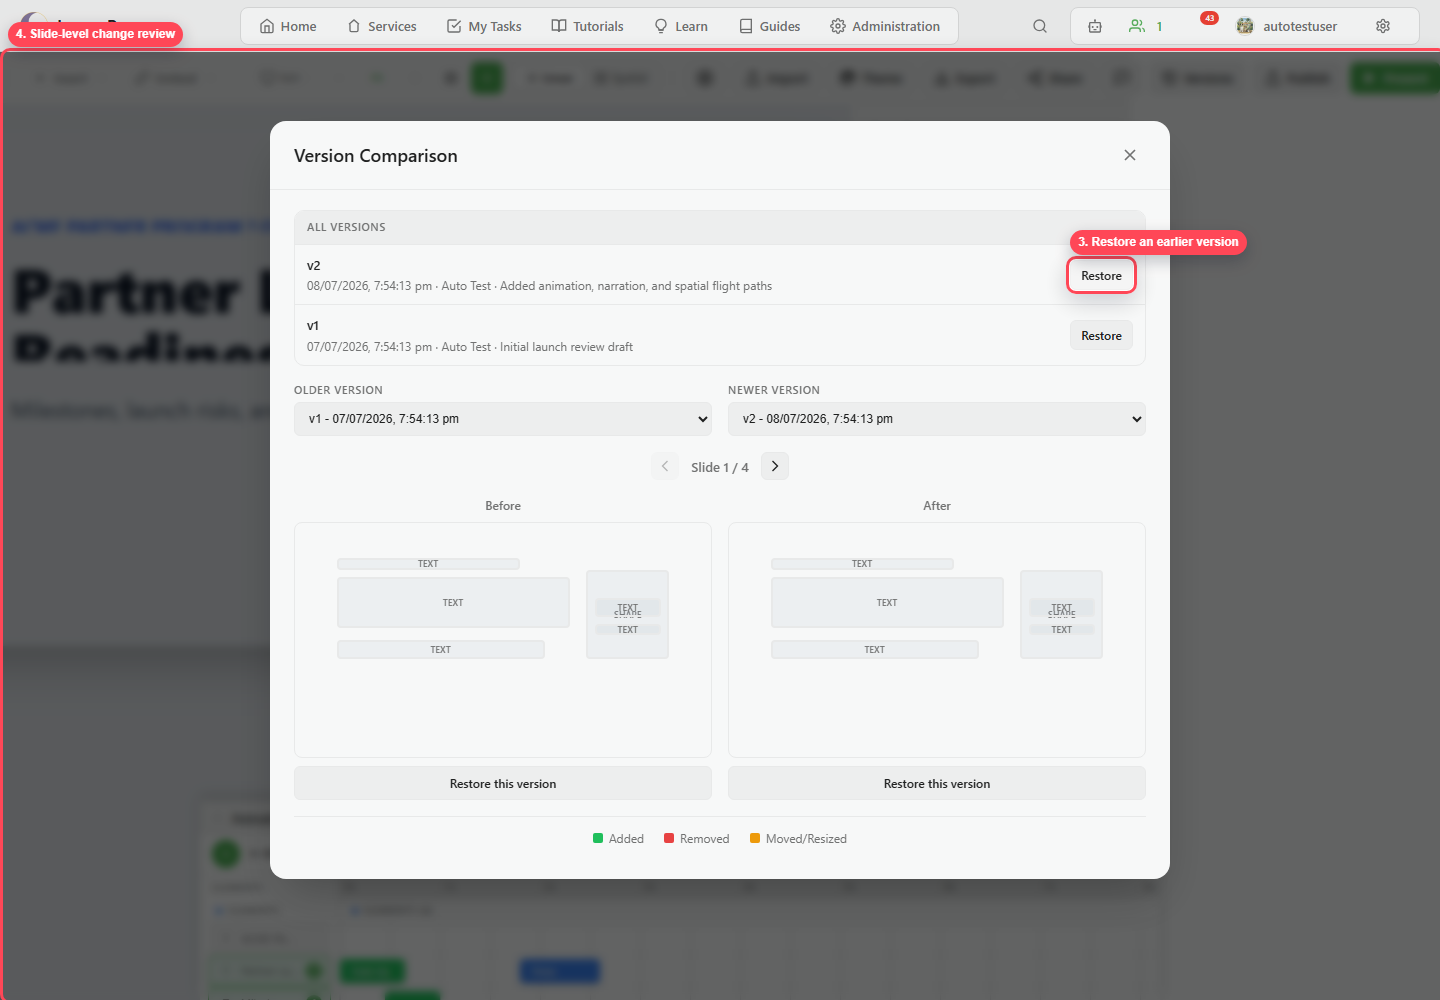The width and height of the screenshot is (1440, 1000).
Task: Open My Tasks
Action: [484, 26]
